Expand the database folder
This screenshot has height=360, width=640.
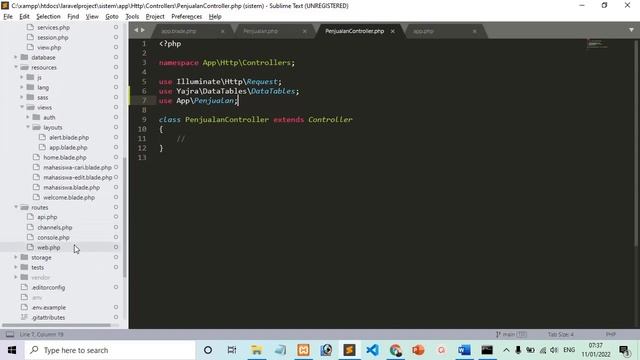click(16, 57)
